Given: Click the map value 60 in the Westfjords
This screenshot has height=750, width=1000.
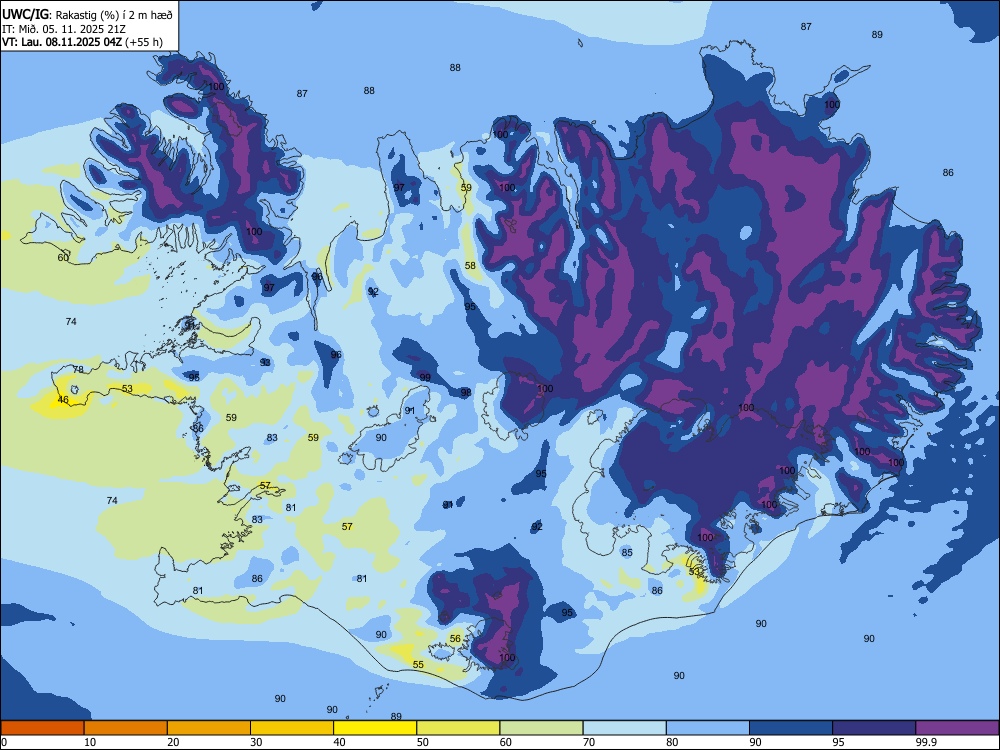Looking at the screenshot, I should click(62, 258).
